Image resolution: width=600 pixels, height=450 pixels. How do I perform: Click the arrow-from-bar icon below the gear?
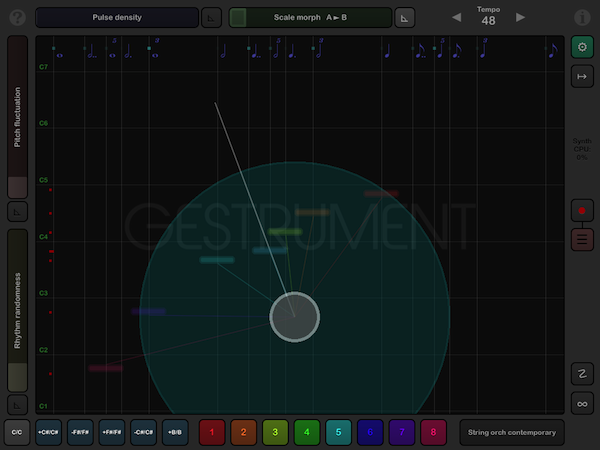pyautogui.click(x=582, y=77)
